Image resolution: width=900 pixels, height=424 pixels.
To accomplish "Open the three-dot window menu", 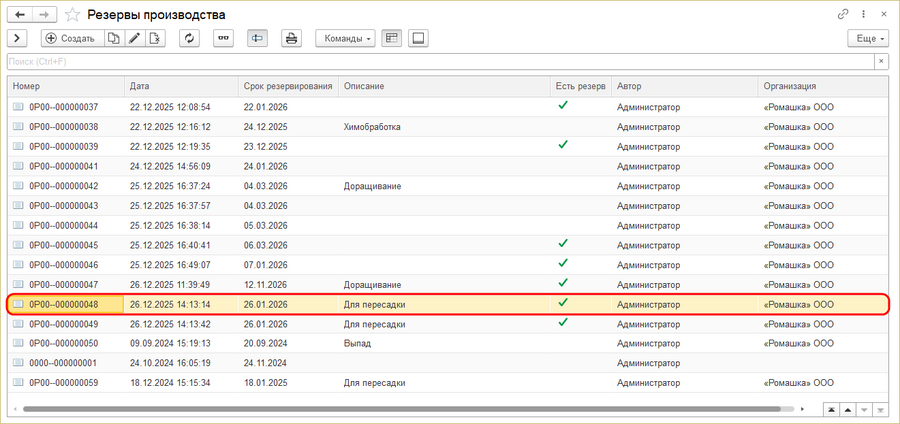I will point(864,15).
